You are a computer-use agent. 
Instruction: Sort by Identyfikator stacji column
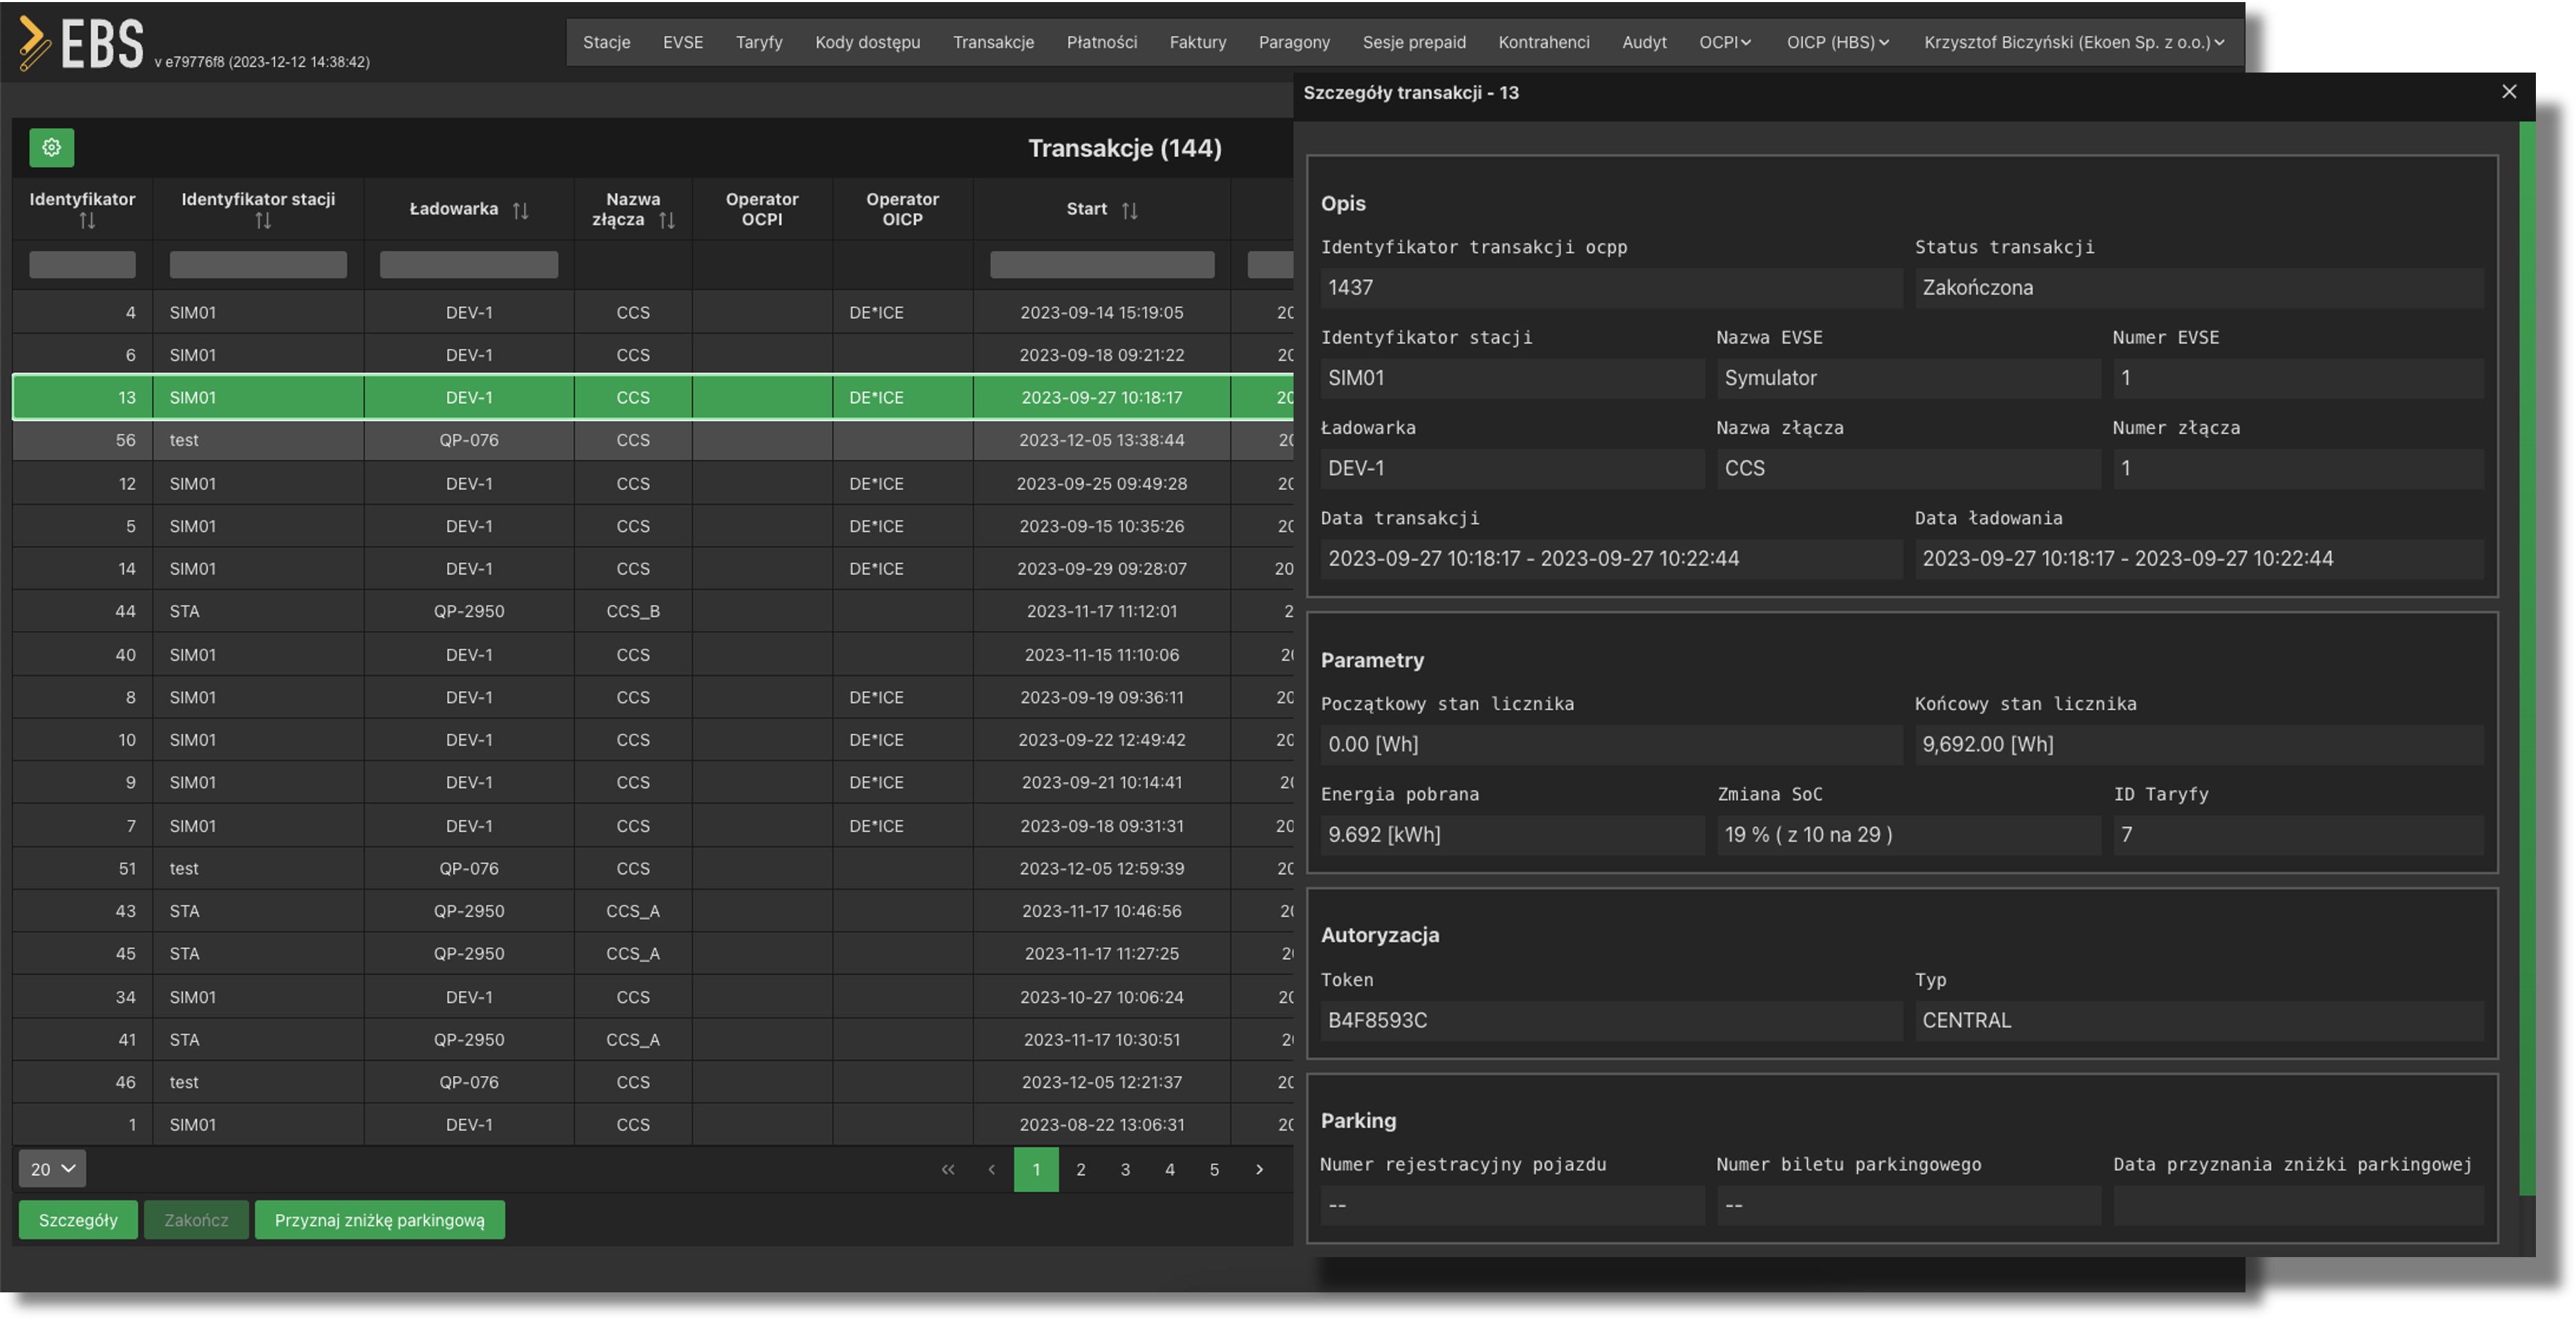click(262, 220)
